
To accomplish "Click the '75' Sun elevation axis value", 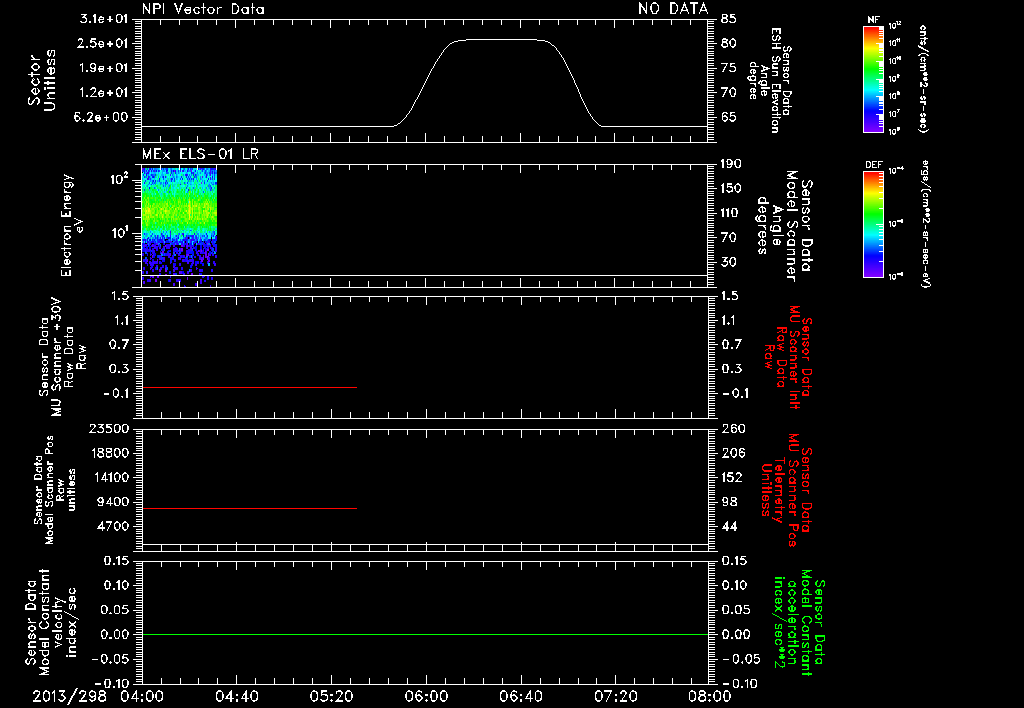I will [729, 68].
